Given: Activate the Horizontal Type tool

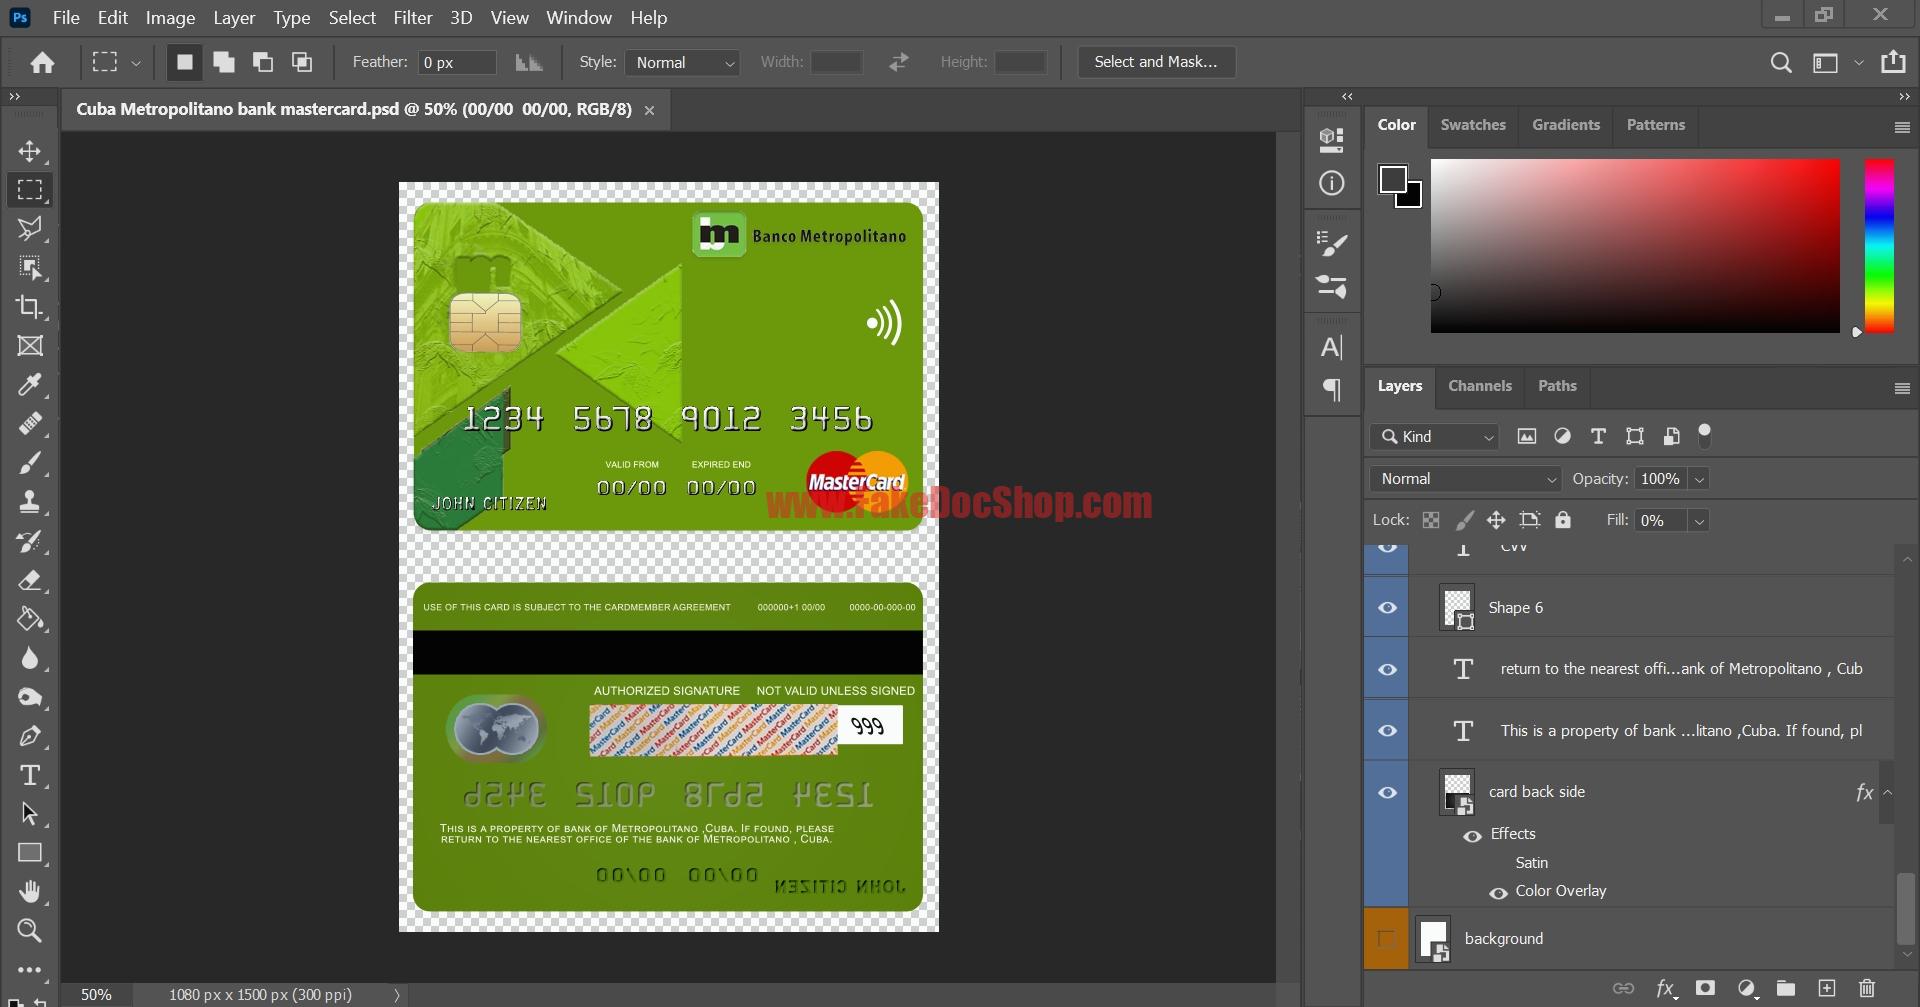Looking at the screenshot, I should [30, 775].
